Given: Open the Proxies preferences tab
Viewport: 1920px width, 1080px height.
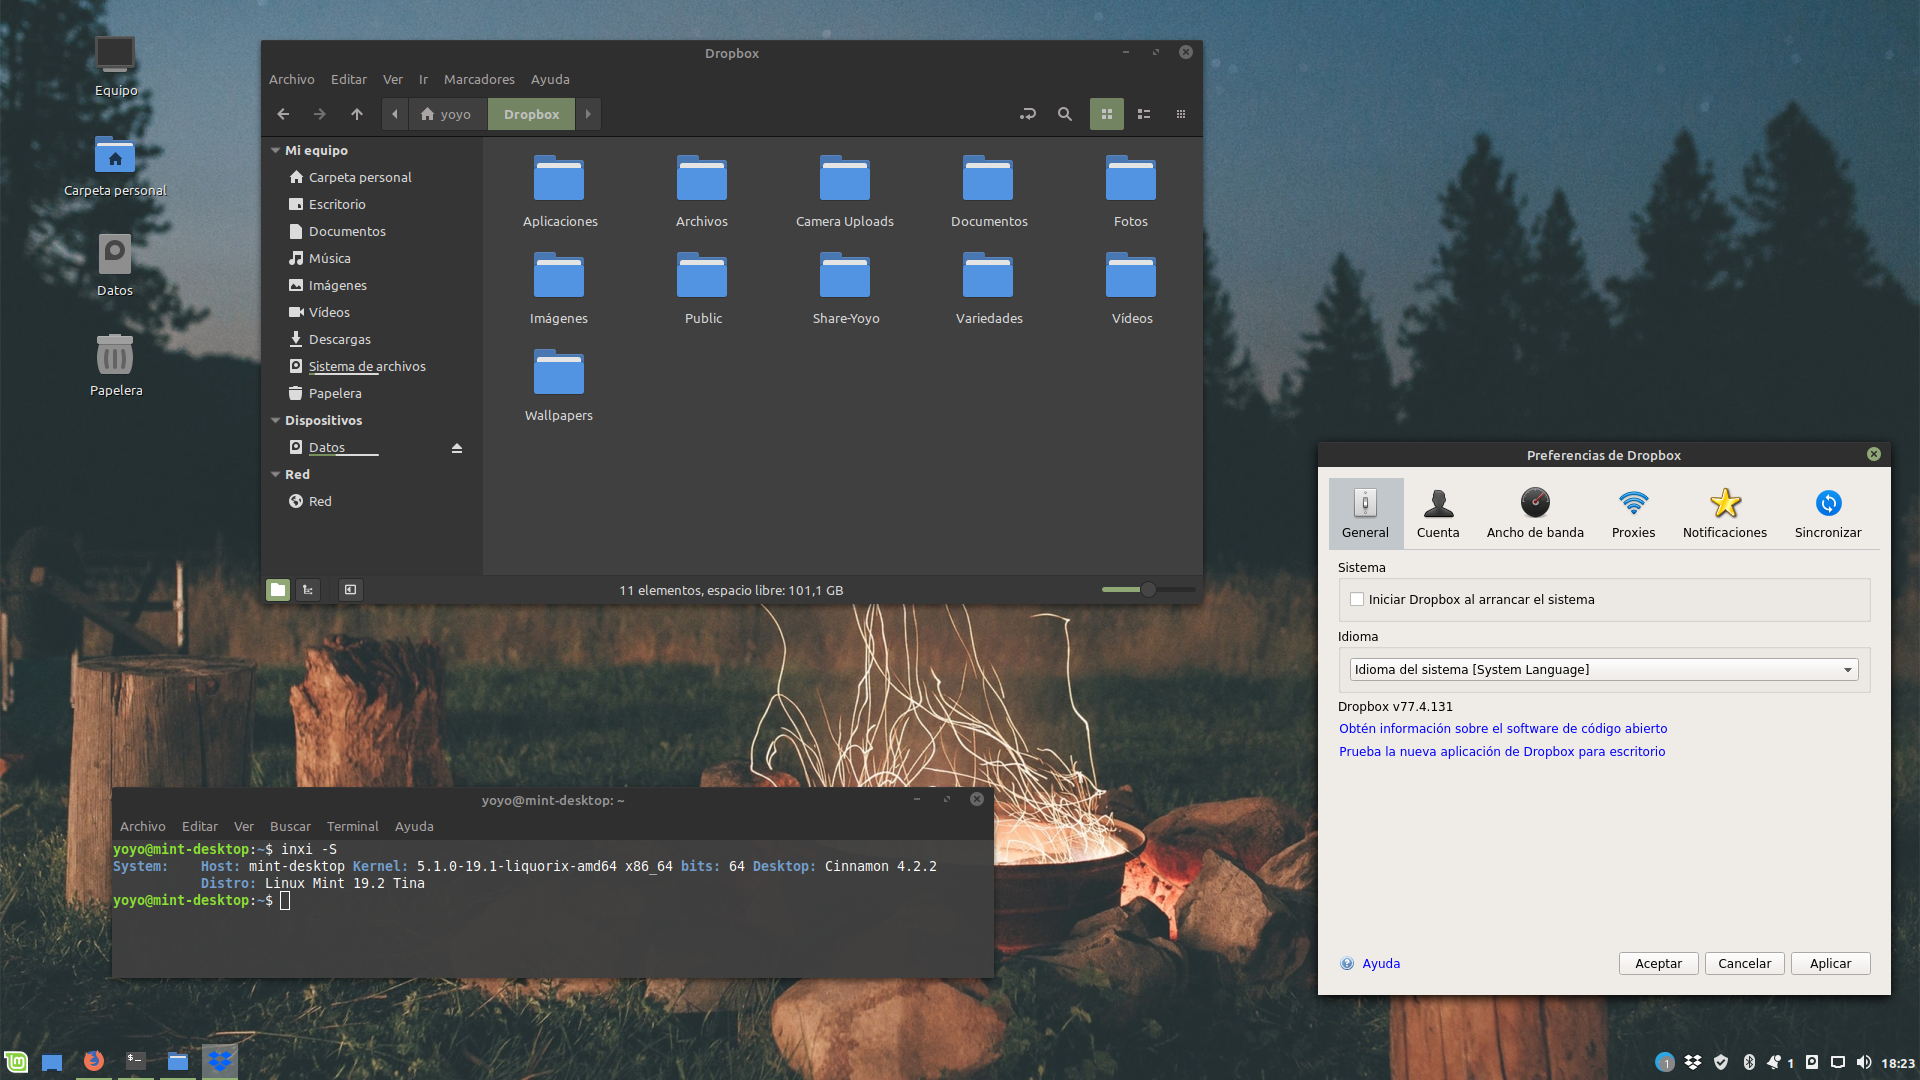Looking at the screenshot, I should 1633,513.
